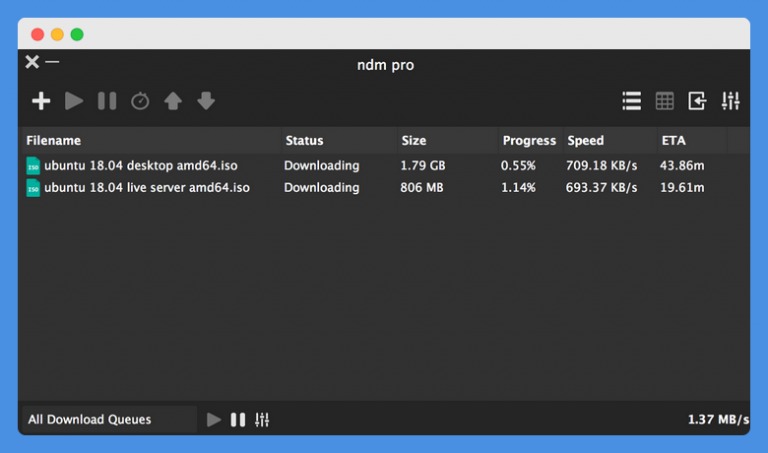Pause queue with the bottom pause button
Viewport: 768px width, 453px height.
click(x=238, y=420)
